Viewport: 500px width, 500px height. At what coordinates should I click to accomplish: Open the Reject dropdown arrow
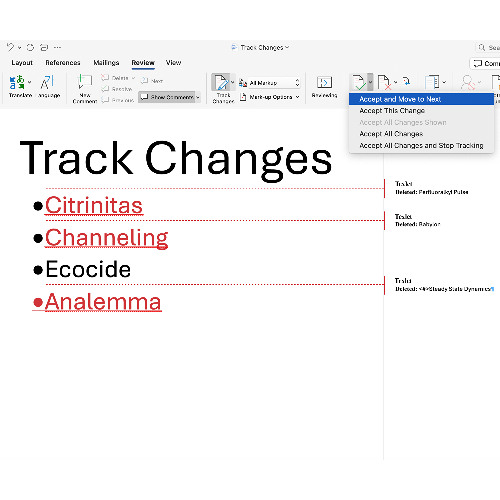[x=395, y=82]
